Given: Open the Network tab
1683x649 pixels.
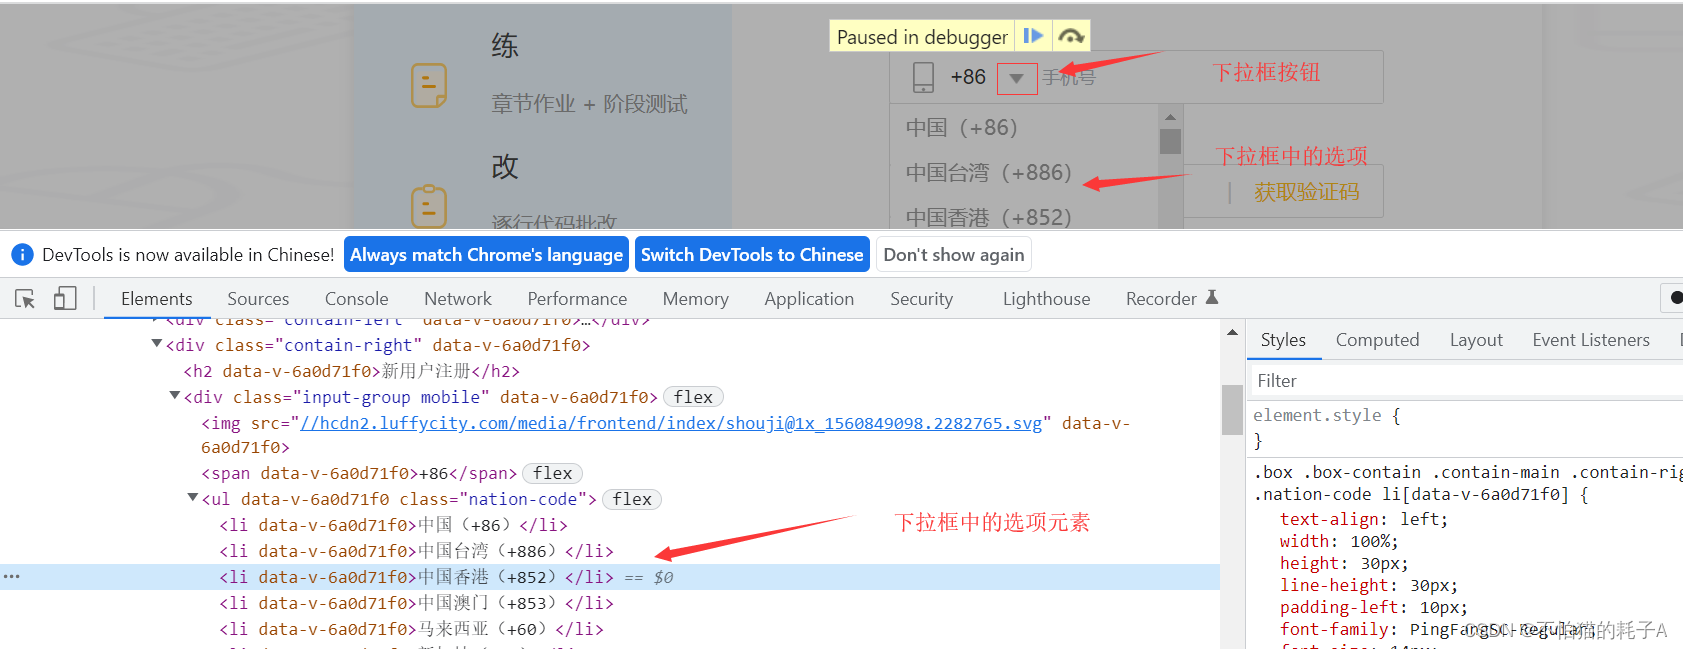Looking at the screenshot, I should point(458,298).
